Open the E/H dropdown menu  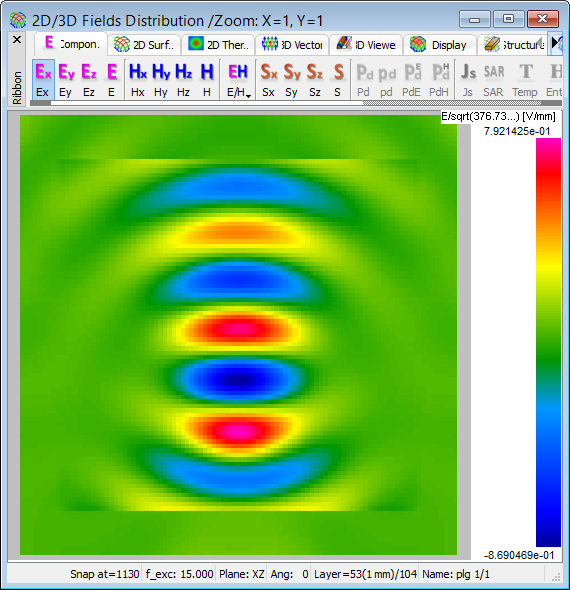[x=238, y=80]
